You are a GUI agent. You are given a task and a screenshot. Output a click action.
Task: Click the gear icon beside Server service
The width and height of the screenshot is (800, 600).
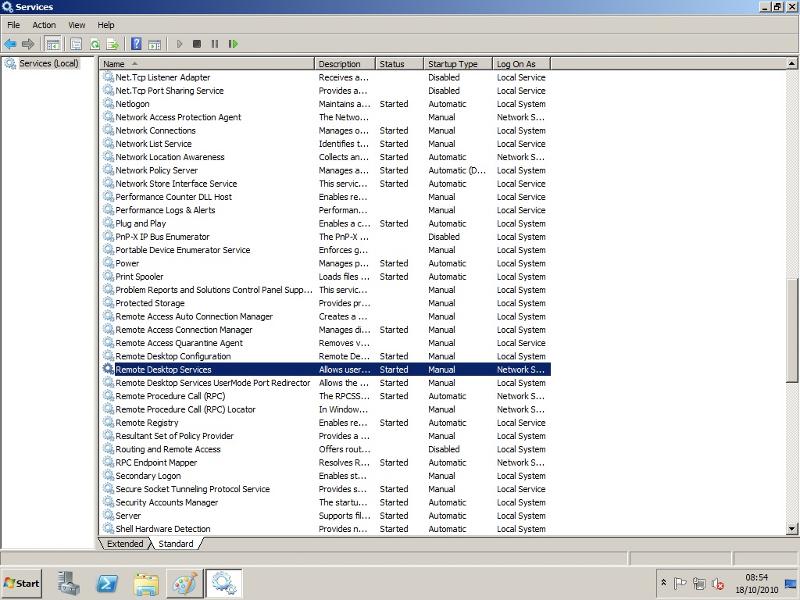pyautogui.click(x=108, y=515)
